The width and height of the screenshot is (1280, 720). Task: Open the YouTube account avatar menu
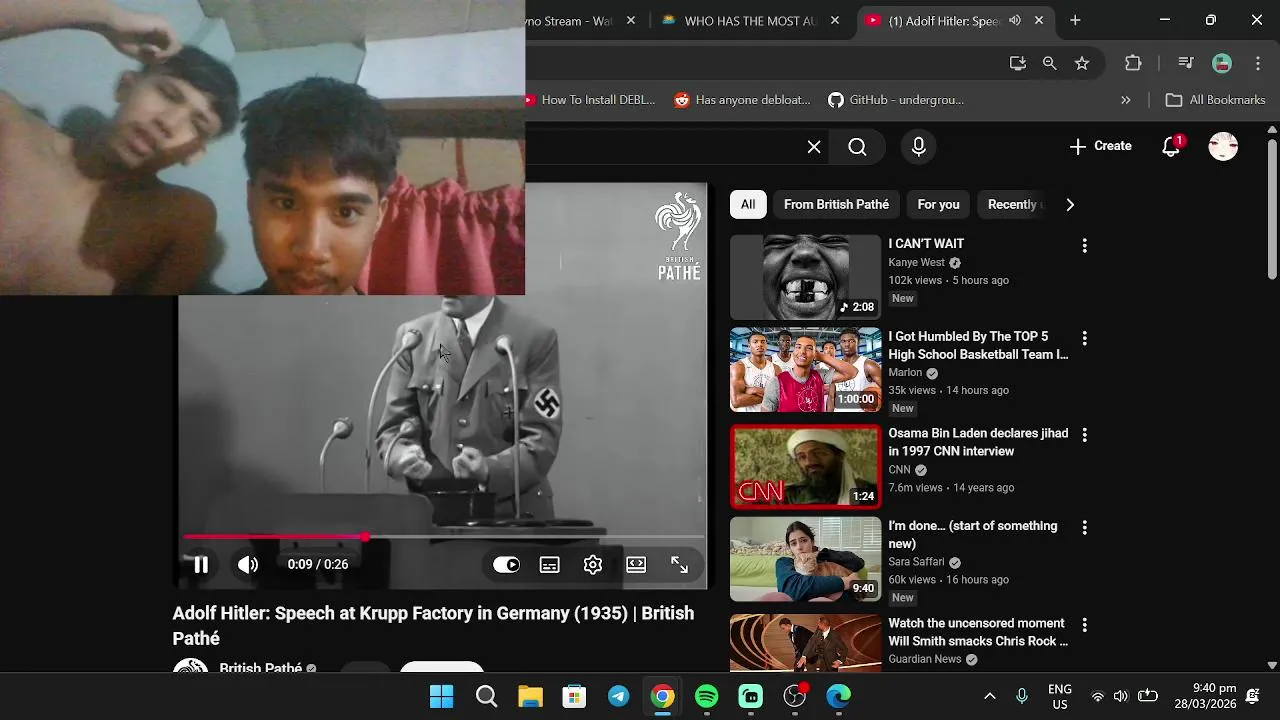(x=1223, y=146)
